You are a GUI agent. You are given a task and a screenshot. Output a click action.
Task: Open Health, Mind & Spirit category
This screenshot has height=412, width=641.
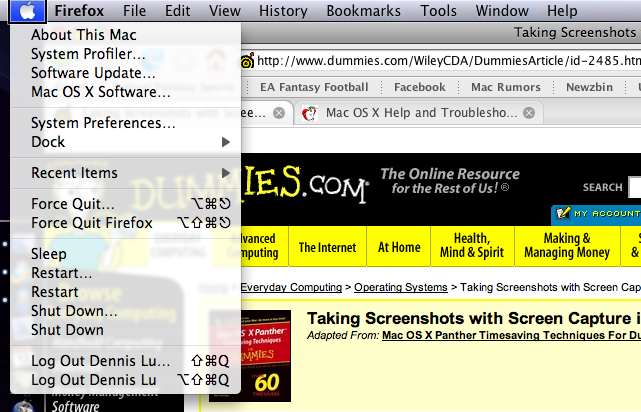472,246
